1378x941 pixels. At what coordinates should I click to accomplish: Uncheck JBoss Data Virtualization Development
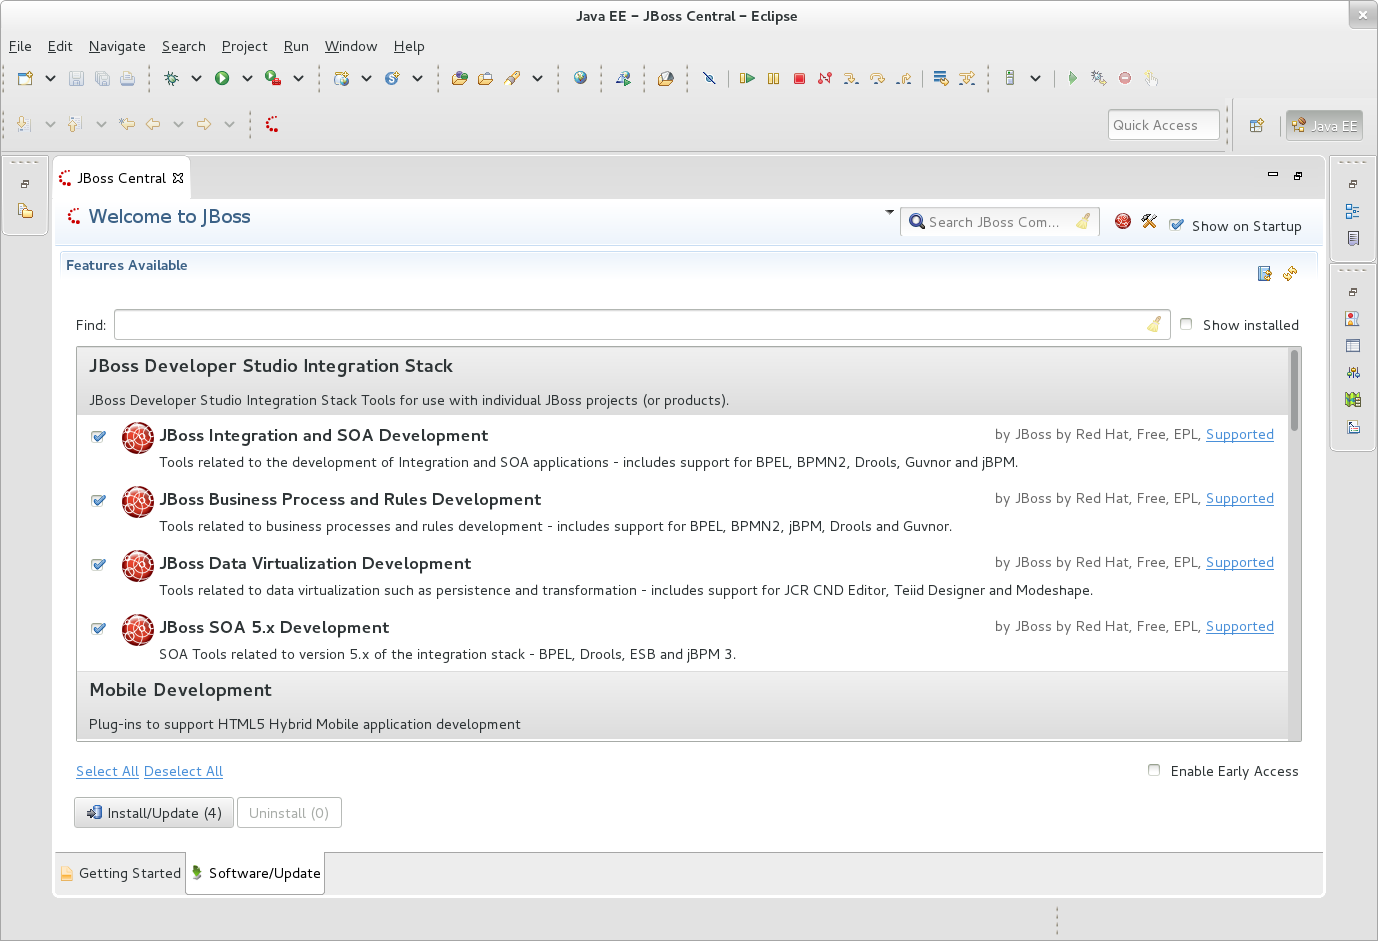click(x=99, y=564)
